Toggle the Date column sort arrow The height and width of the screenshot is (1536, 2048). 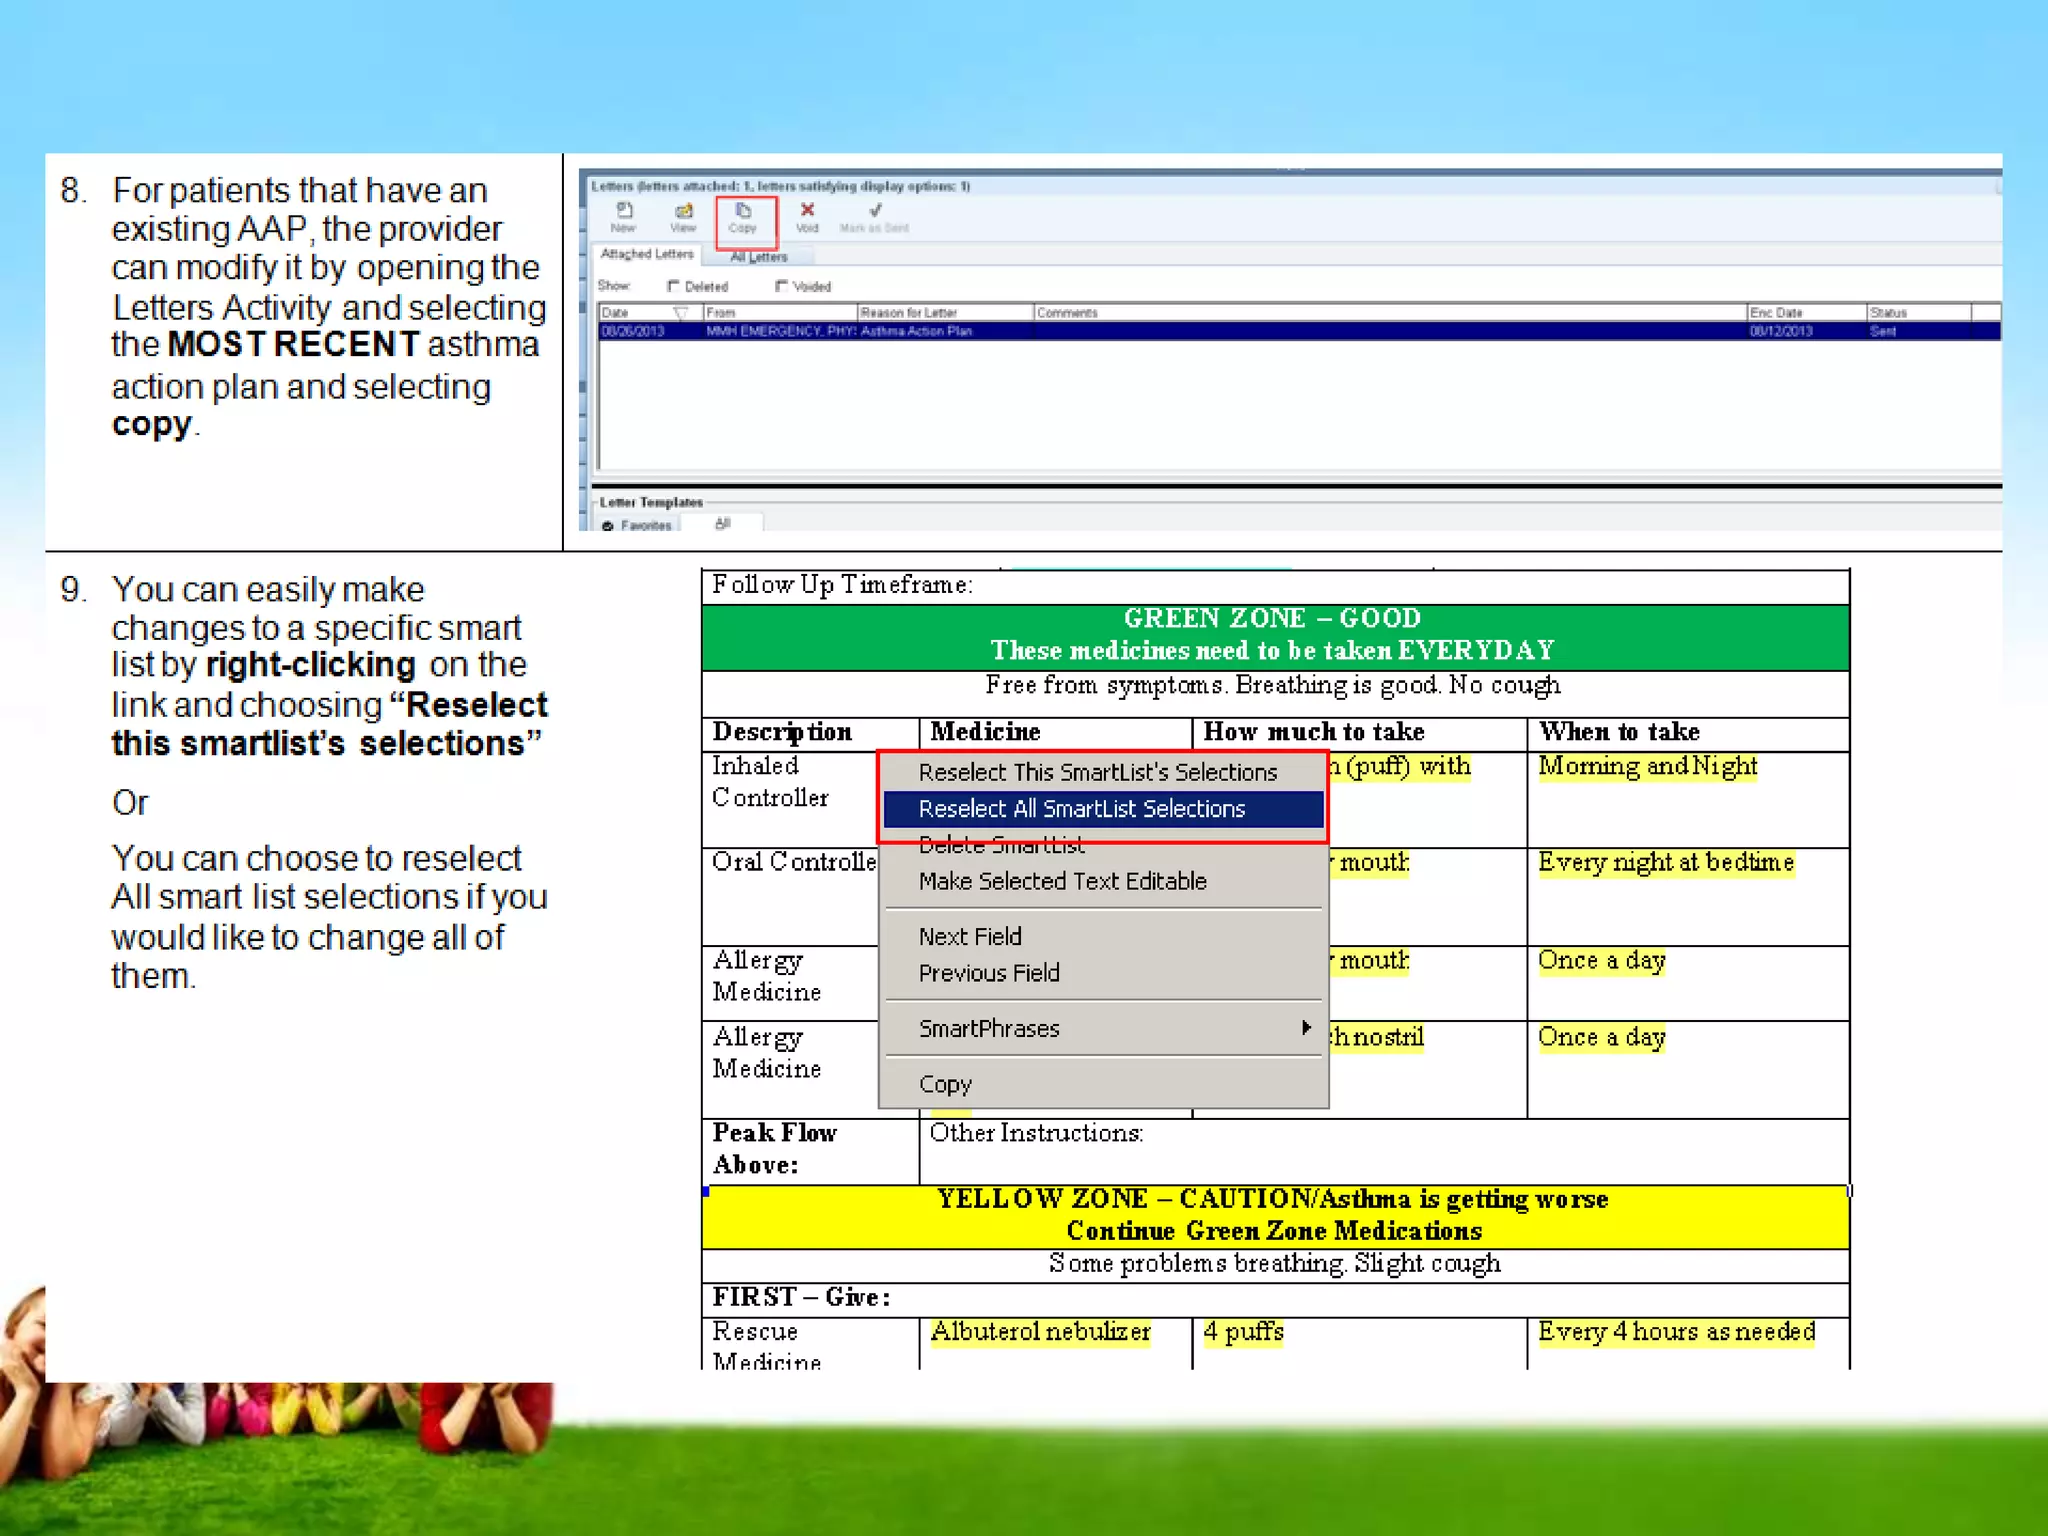681,313
